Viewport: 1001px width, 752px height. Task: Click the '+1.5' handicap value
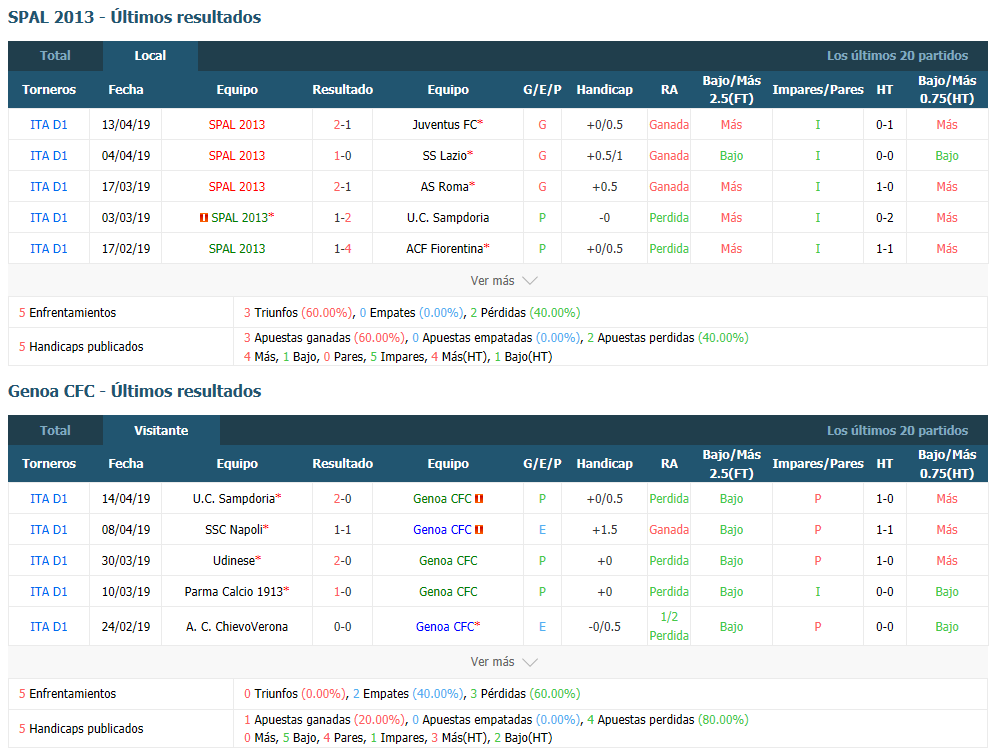coord(605,530)
